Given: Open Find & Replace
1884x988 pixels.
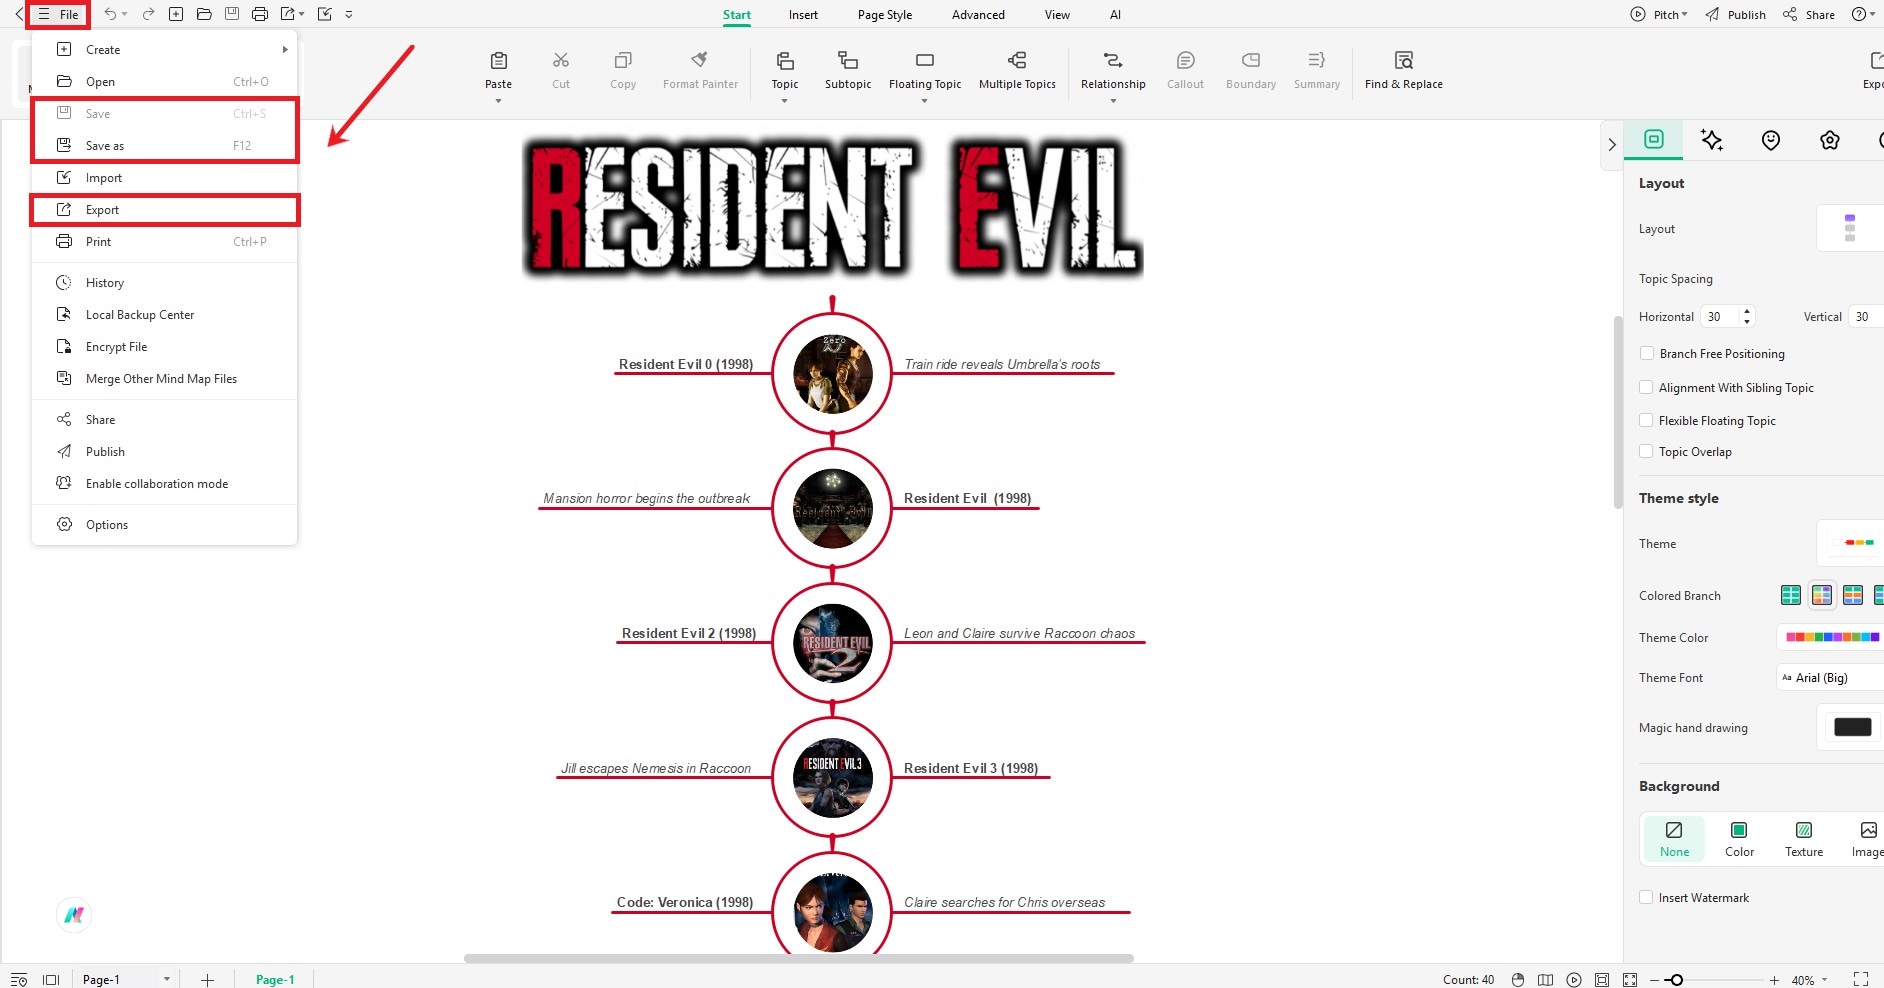Looking at the screenshot, I should (x=1404, y=70).
